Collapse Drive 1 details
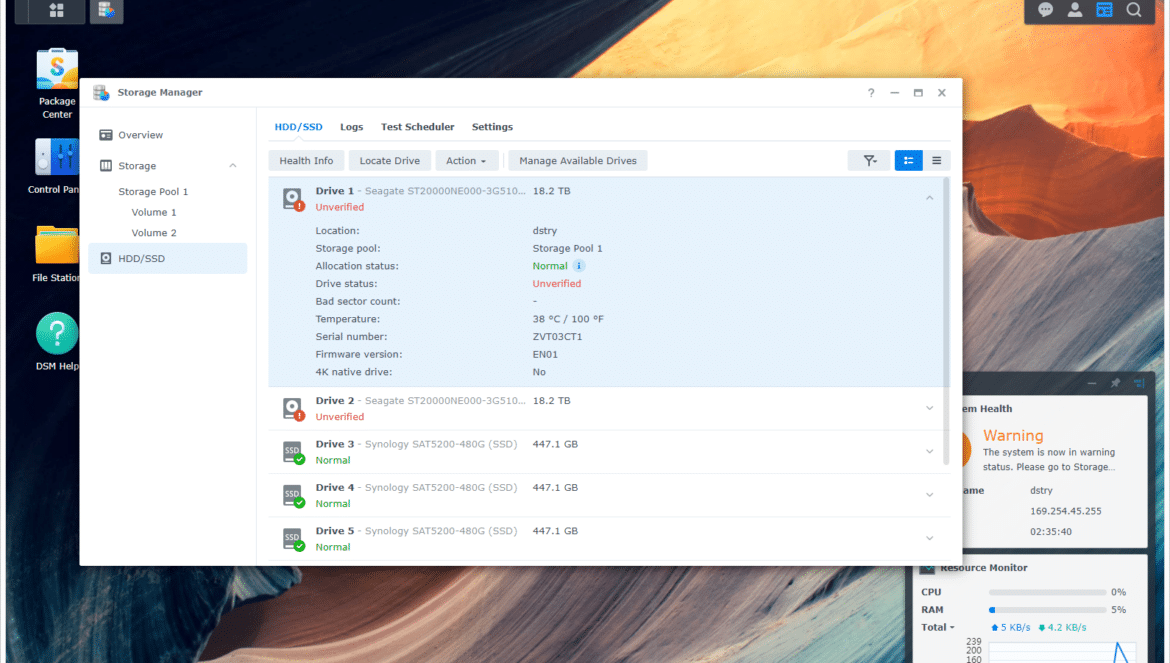Viewport: 1170px width, 663px height. pyautogui.click(x=929, y=198)
